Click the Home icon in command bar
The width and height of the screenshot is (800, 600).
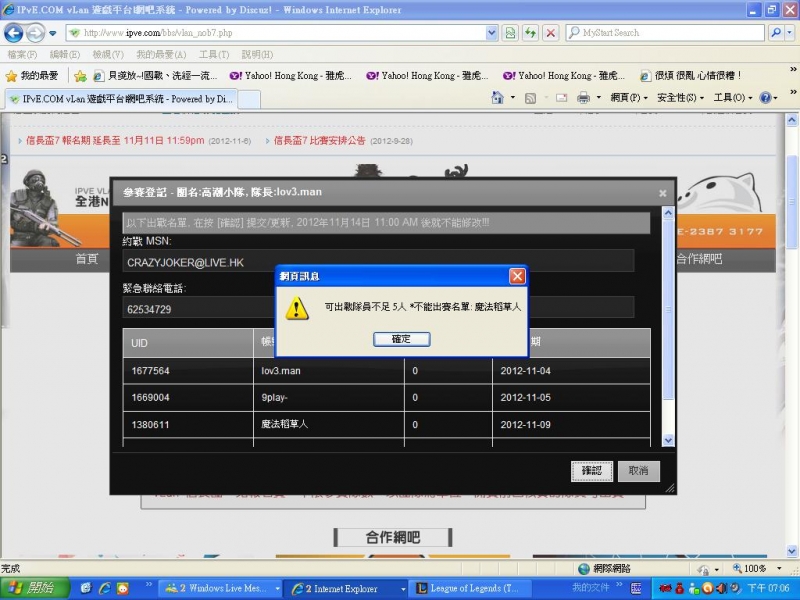click(497, 97)
